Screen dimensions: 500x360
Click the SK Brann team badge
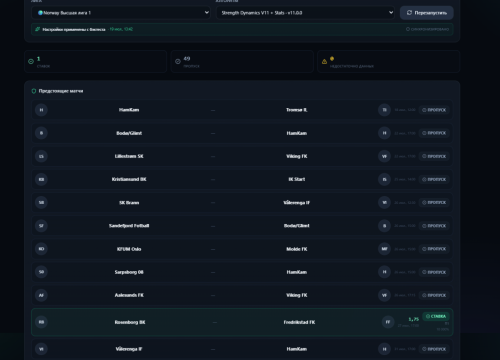[41, 202]
